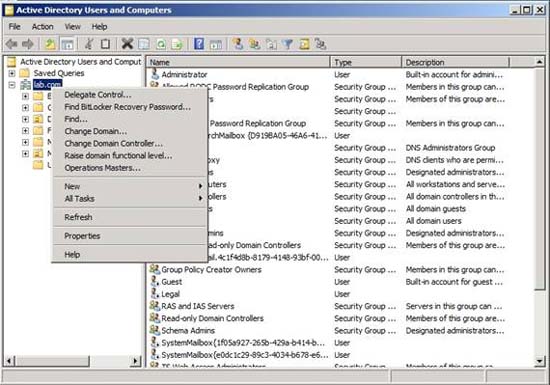550x385 pixels.
Task: Click the list pane scroll up arrow
Action: click(539, 62)
